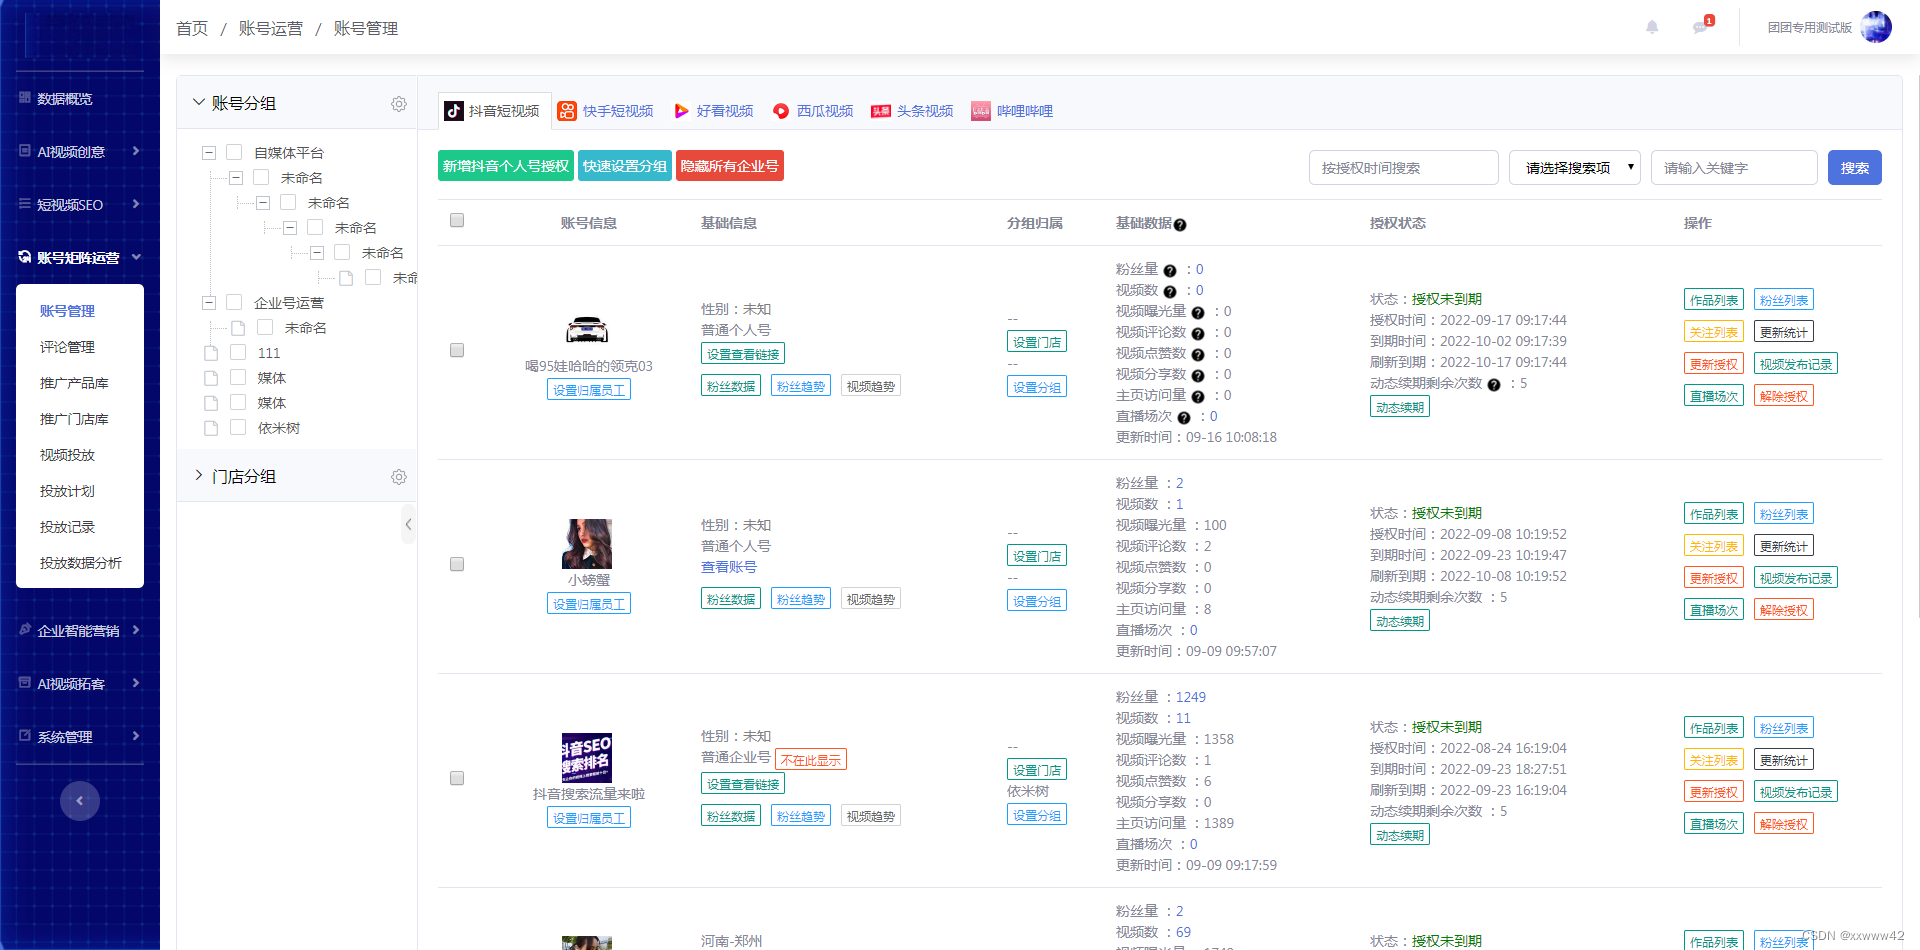Click the blue 搜索 button
The image size is (1920, 950).
(x=1855, y=168)
